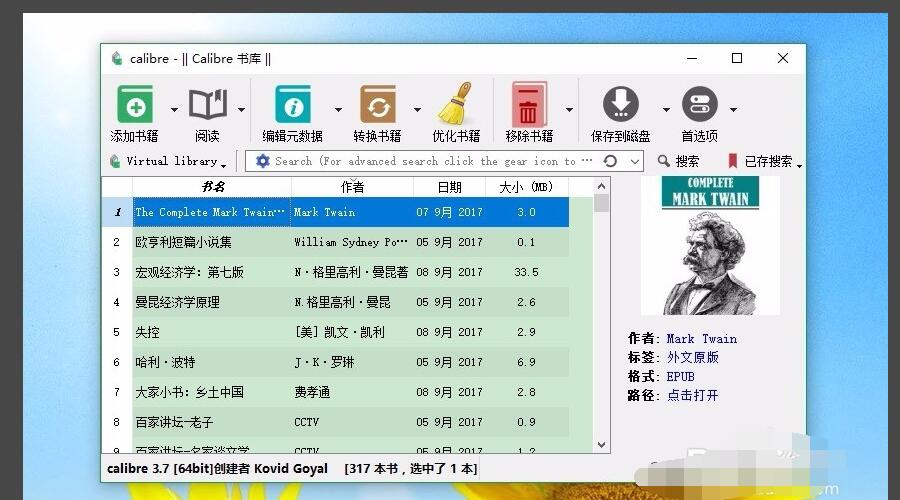This screenshot has height=500, width=900.
Task: Sort by the 大小 (MB) column header
Action: click(x=526, y=187)
